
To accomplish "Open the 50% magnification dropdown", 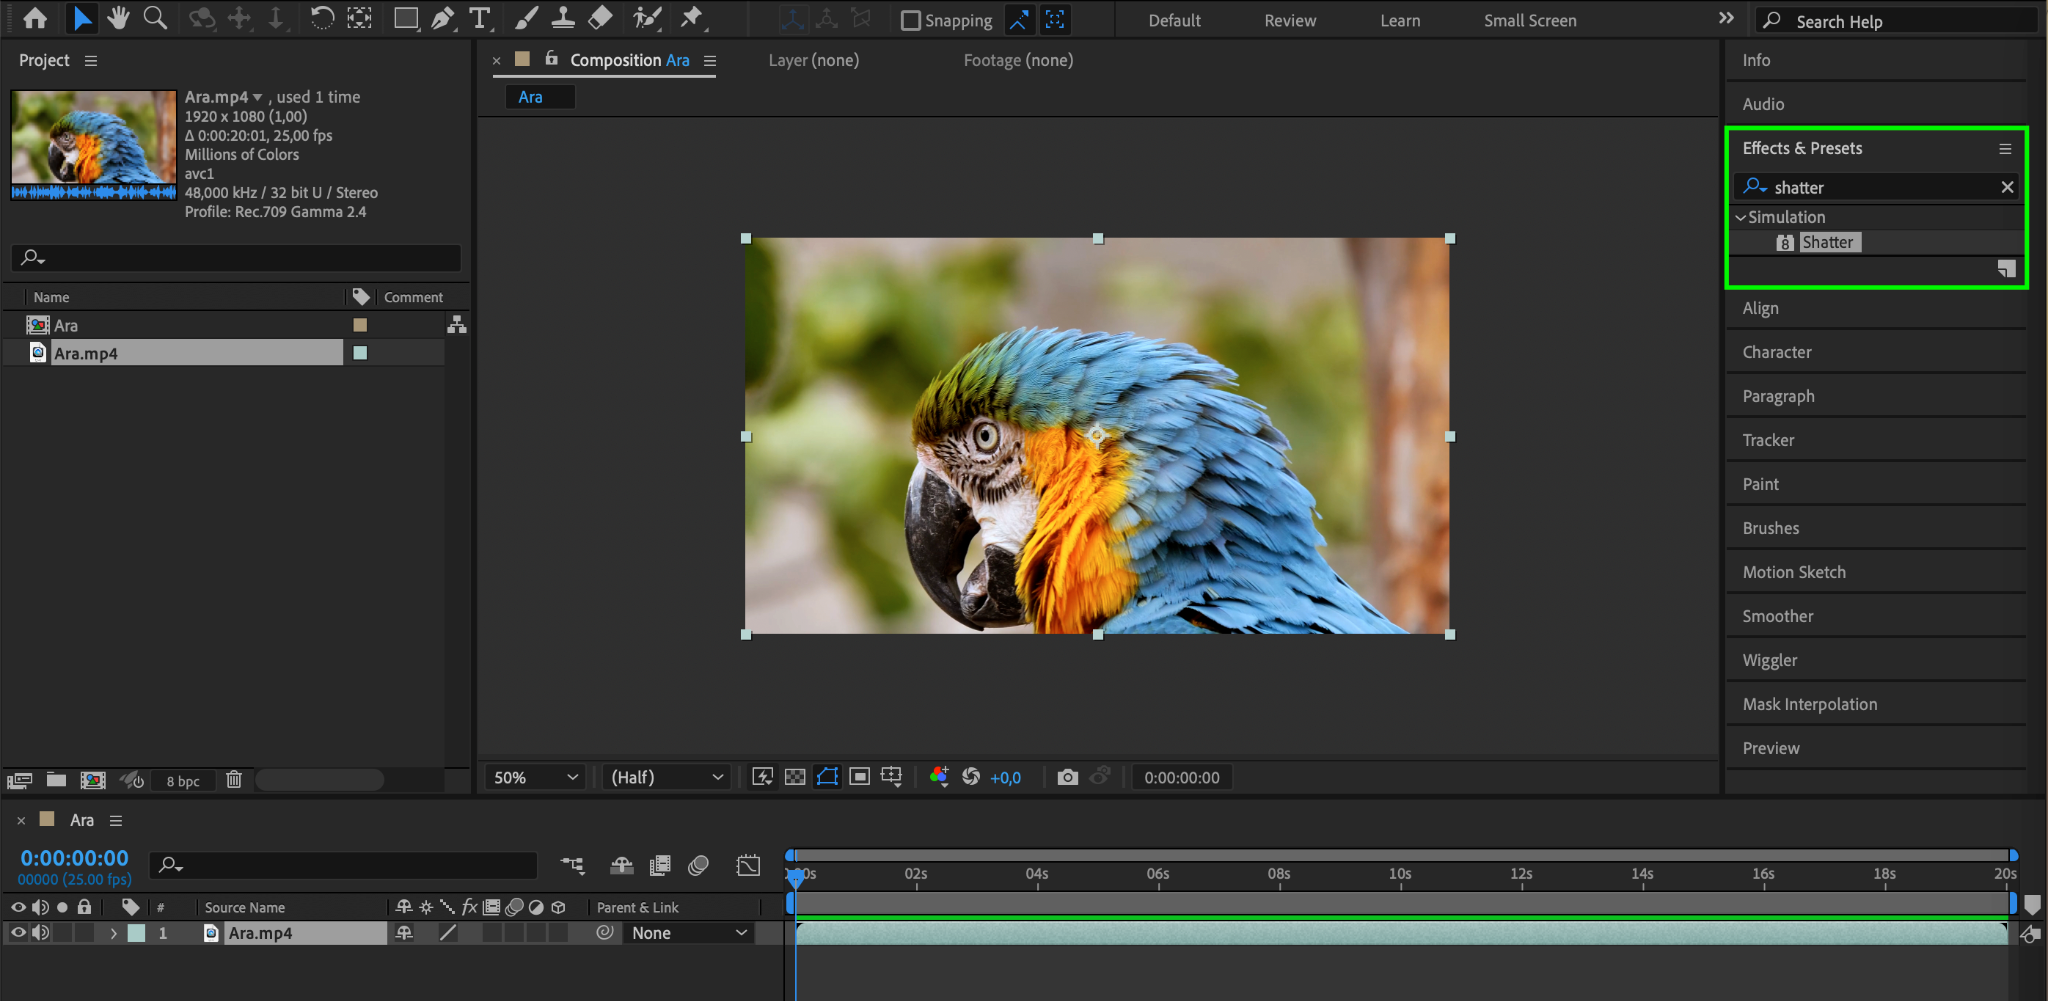I will [x=536, y=777].
